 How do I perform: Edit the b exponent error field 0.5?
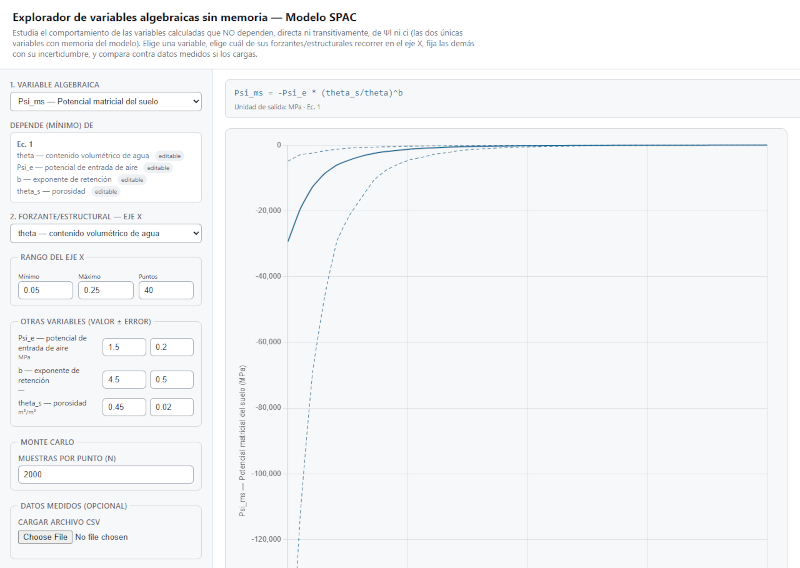[171, 380]
